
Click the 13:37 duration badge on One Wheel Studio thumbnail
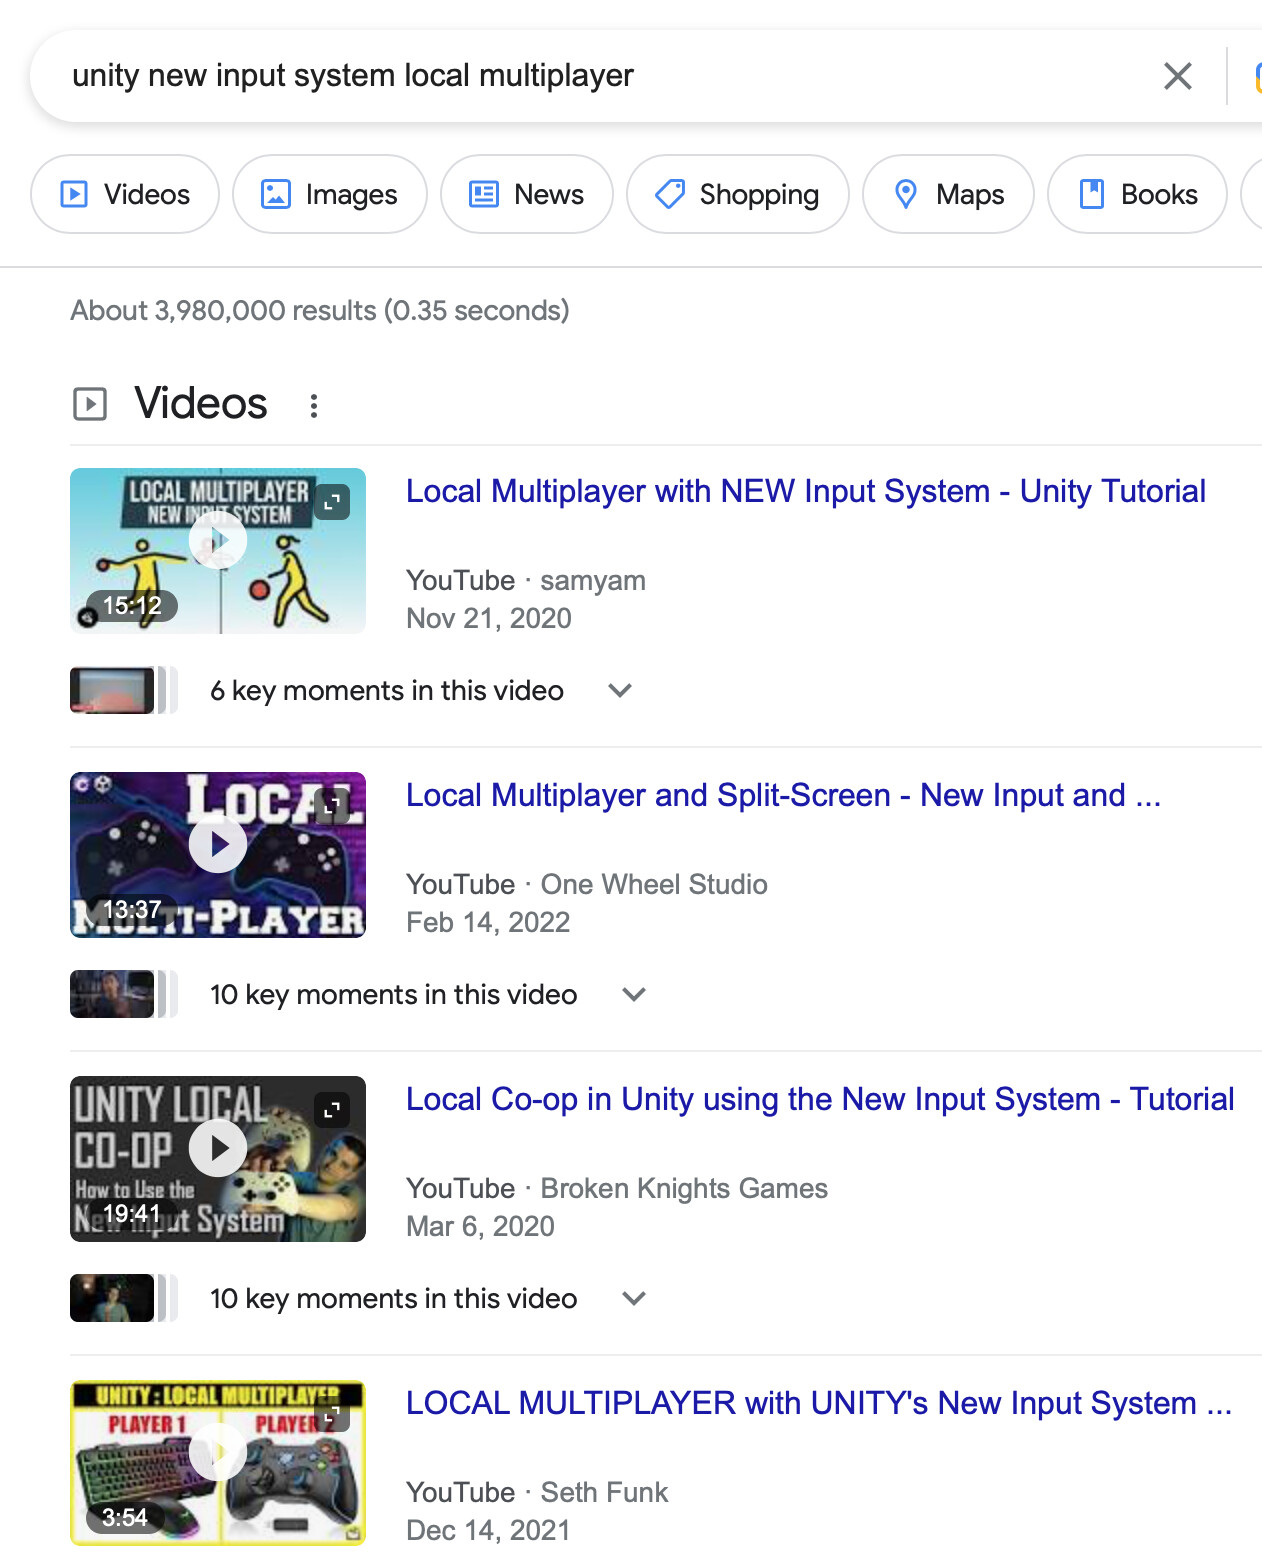coord(132,909)
